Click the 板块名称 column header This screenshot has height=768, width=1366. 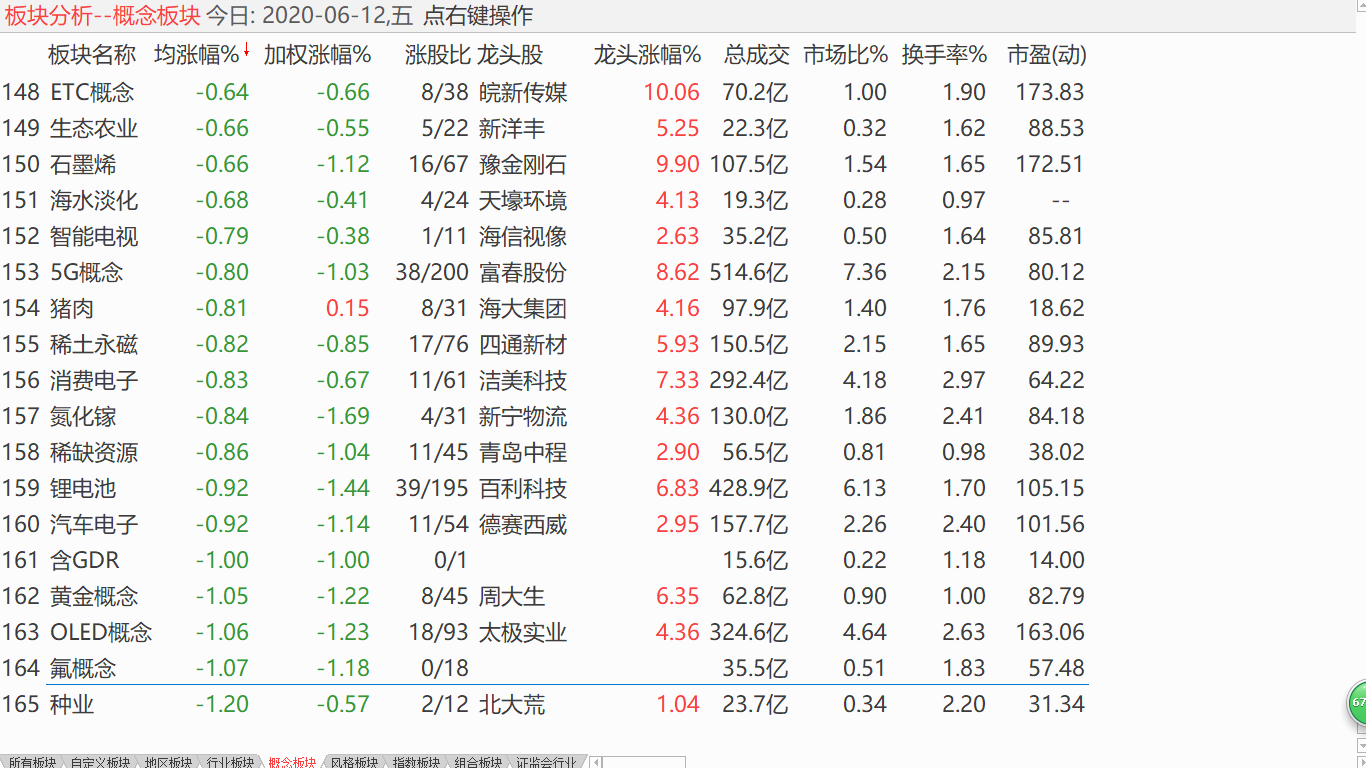point(92,55)
